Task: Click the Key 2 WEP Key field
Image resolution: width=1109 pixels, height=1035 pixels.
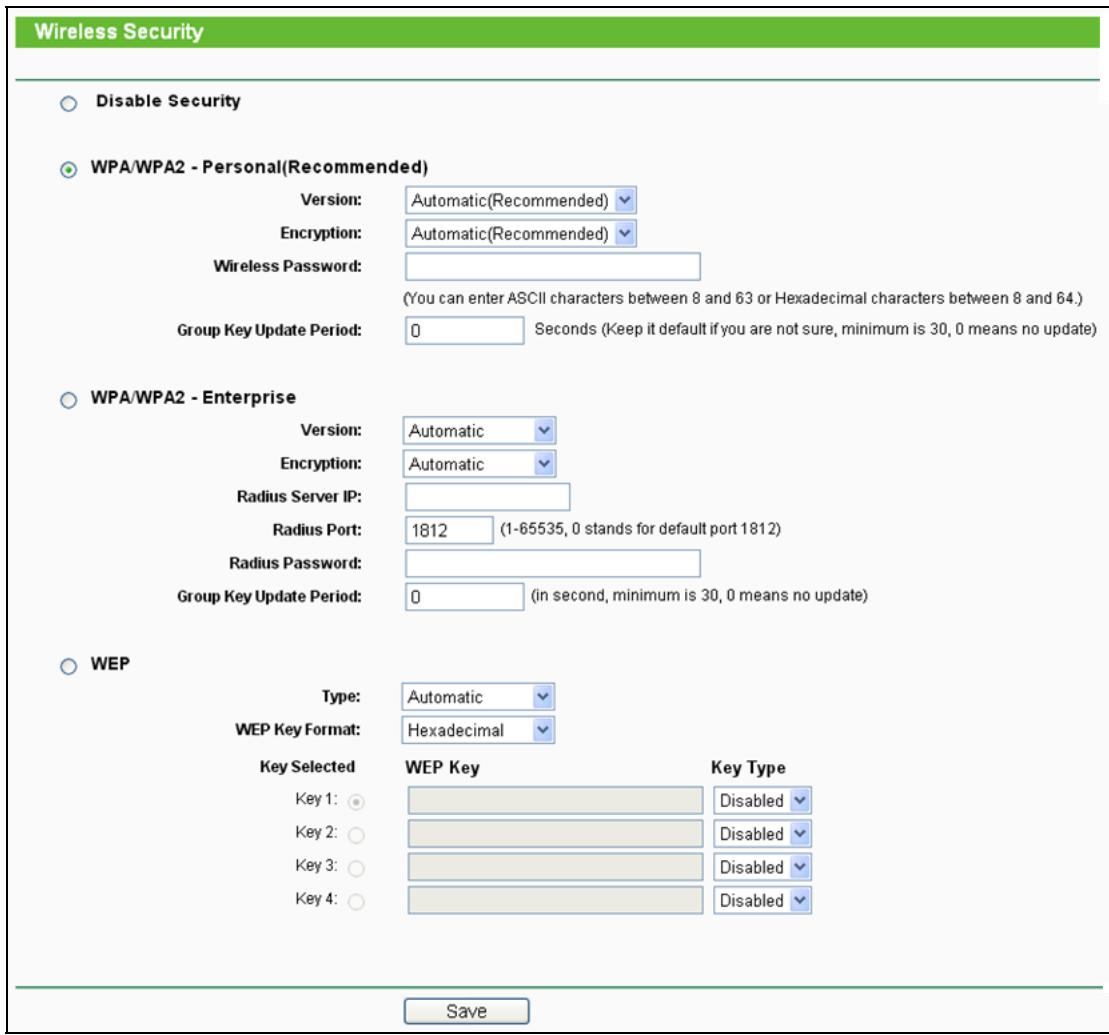Action: coord(555,833)
